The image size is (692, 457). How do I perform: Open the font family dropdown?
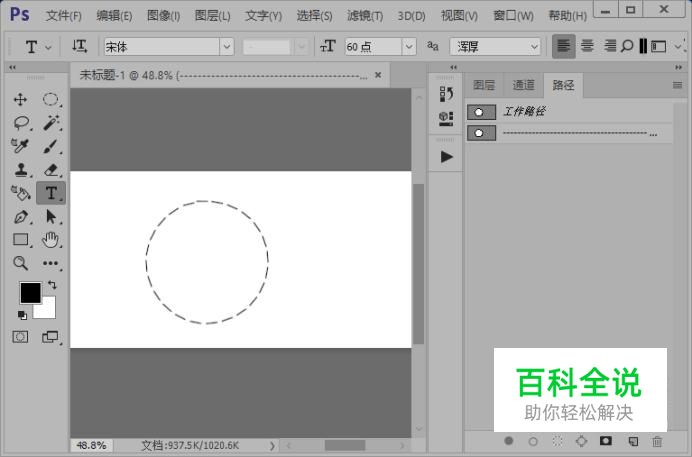226,47
